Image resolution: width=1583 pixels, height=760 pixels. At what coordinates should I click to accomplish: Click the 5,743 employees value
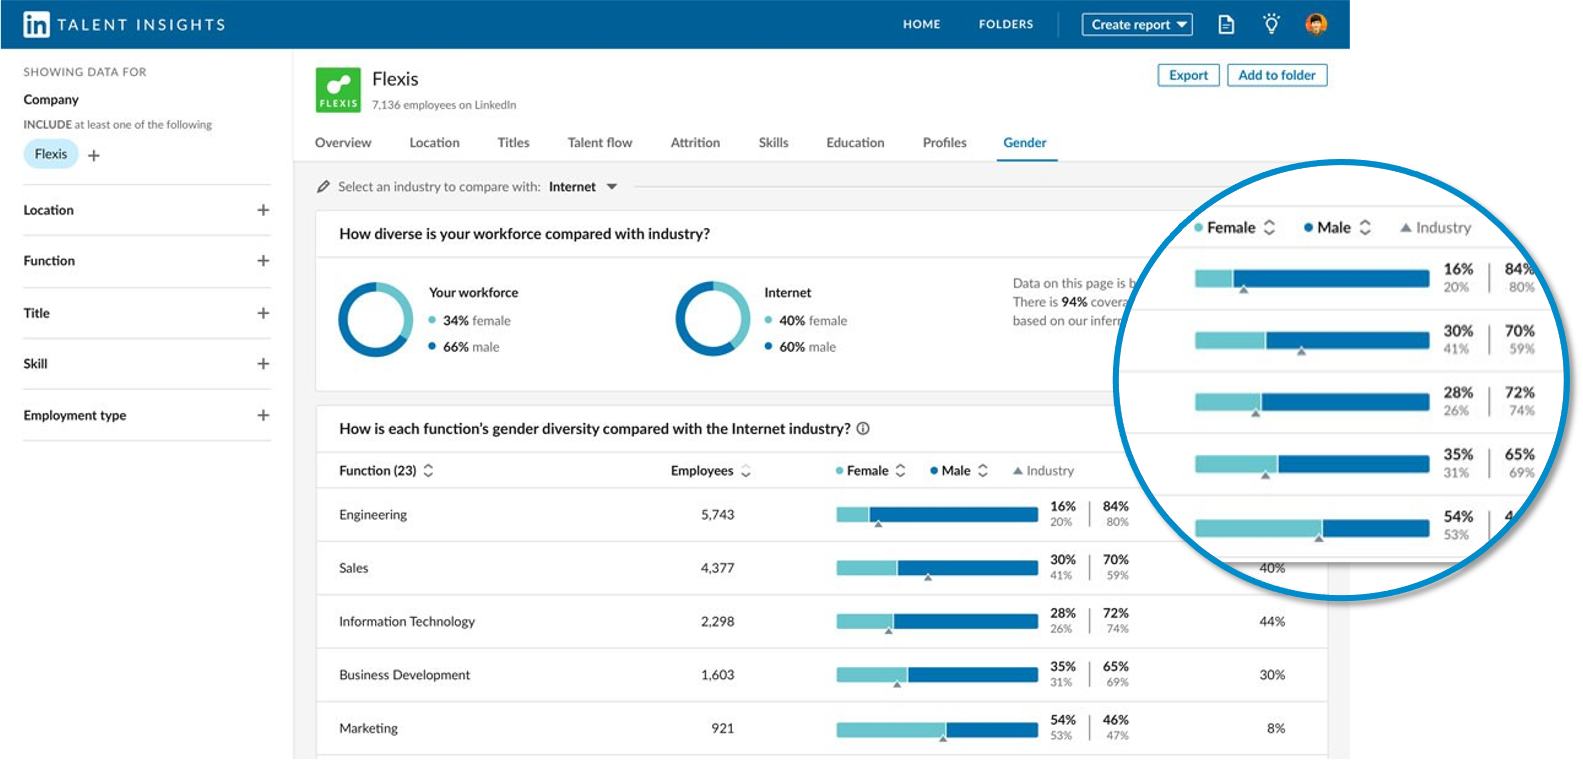point(718,515)
